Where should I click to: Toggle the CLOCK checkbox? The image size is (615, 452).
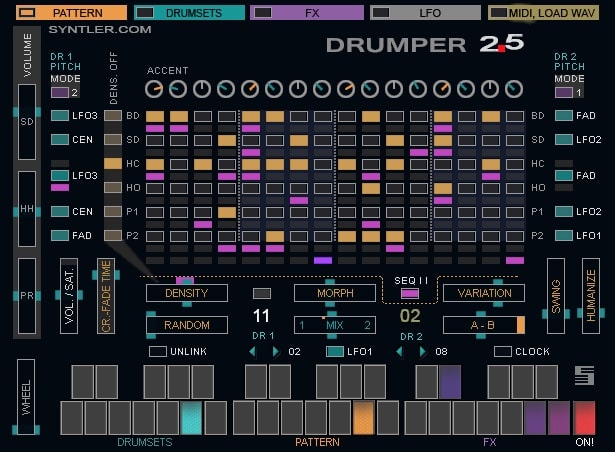[503, 352]
